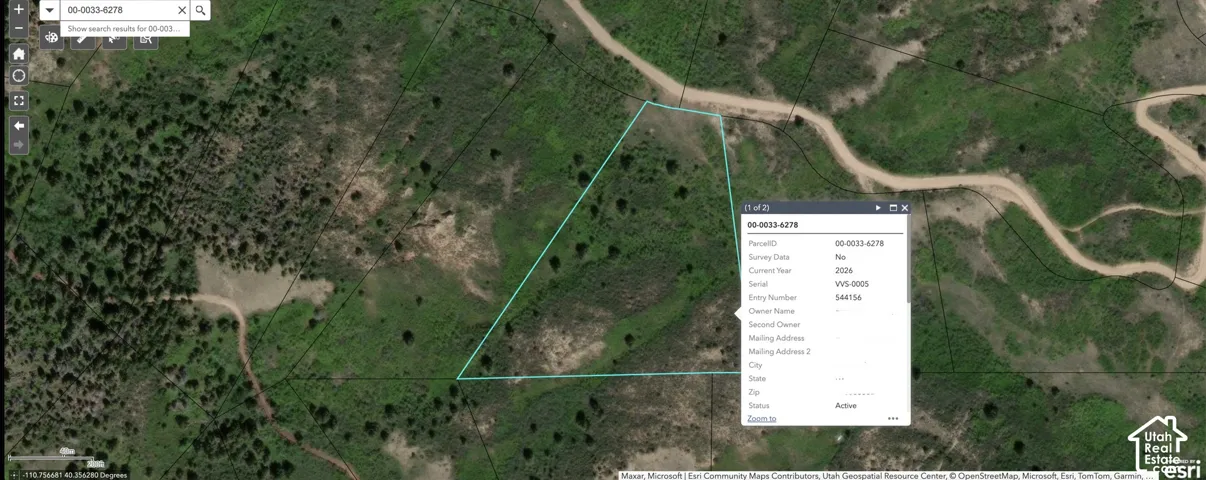Open basemap gallery palette tool

point(52,38)
